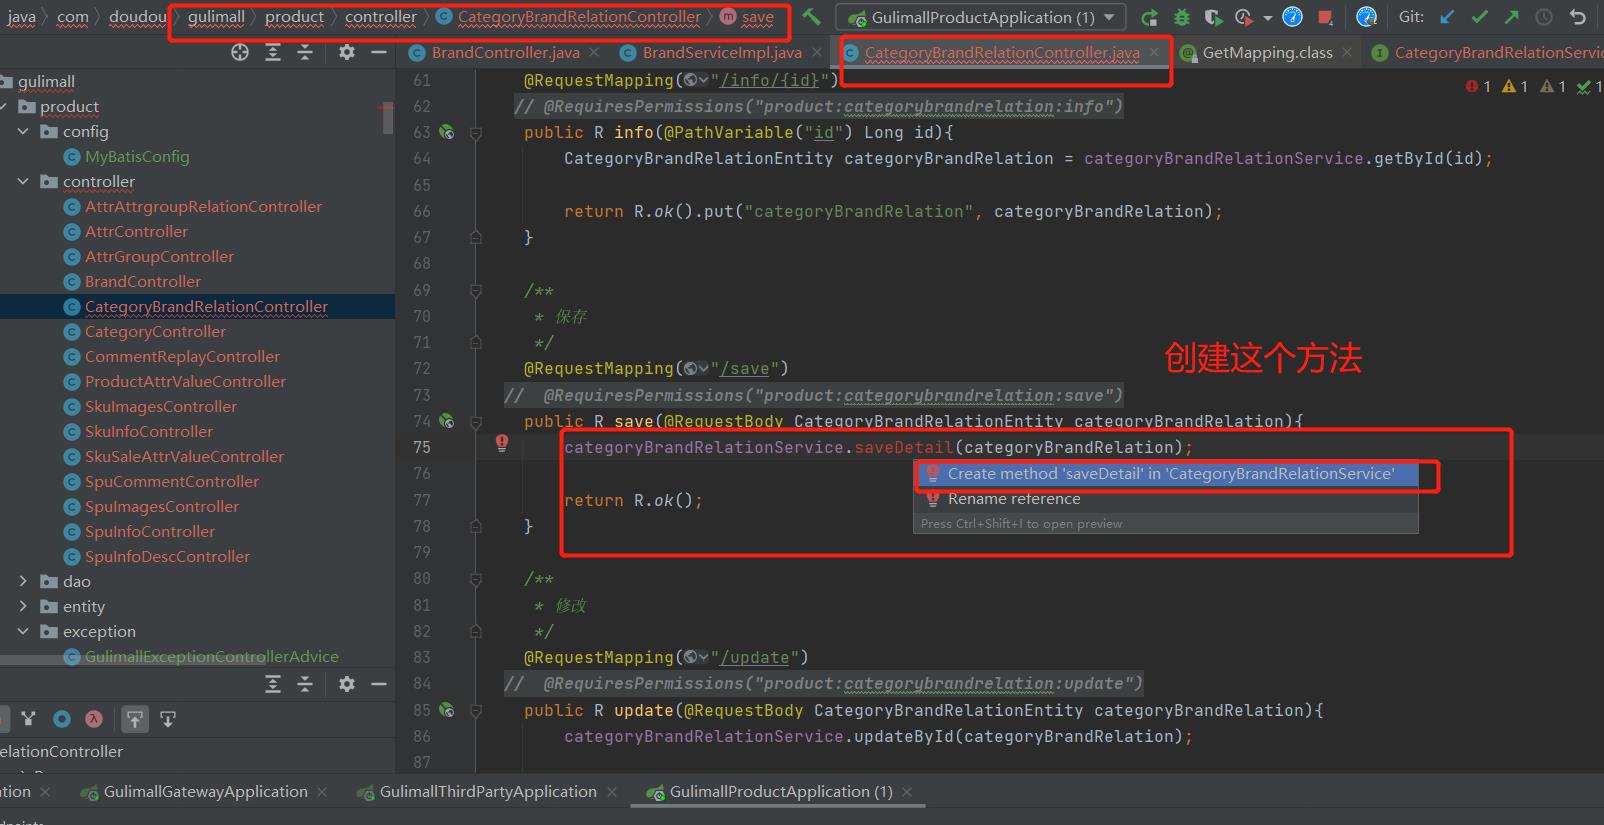This screenshot has height=825, width=1604.
Task: Collapse the exception folder
Action: (23, 631)
